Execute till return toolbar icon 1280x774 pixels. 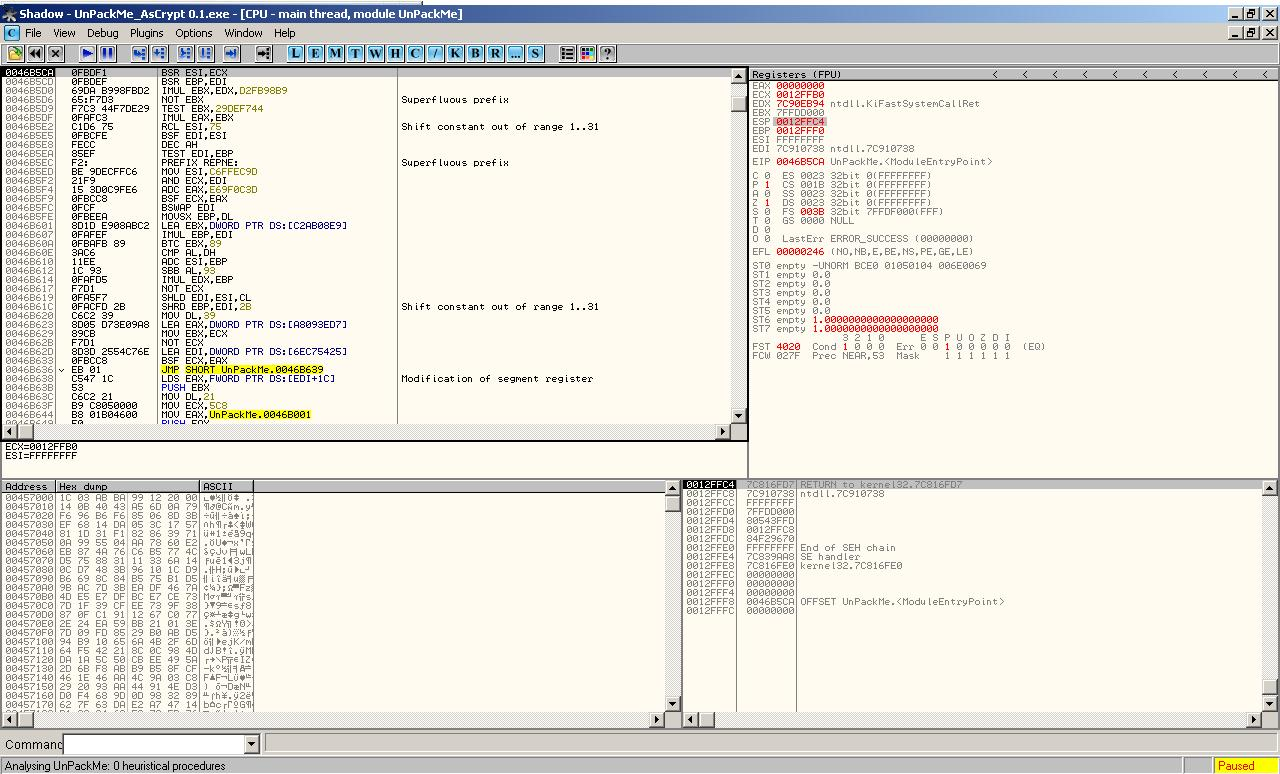pyautogui.click(x=231, y=53)
